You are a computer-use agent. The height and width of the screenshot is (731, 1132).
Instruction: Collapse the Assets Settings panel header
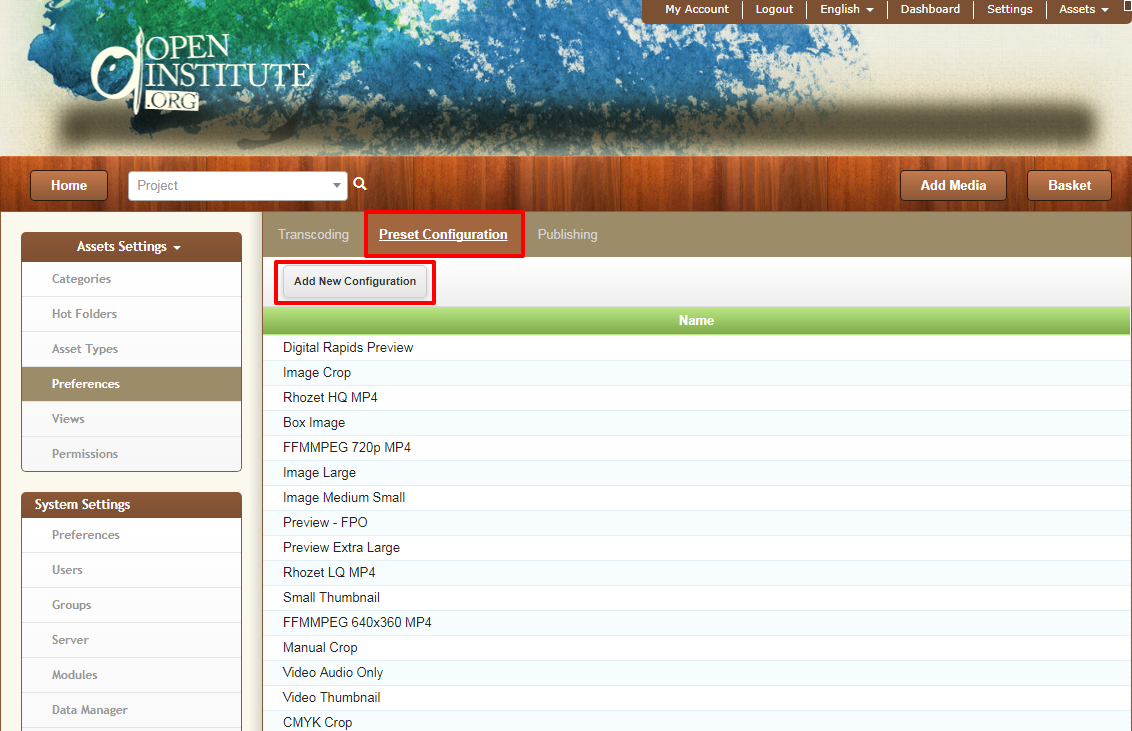coord(131,247)
